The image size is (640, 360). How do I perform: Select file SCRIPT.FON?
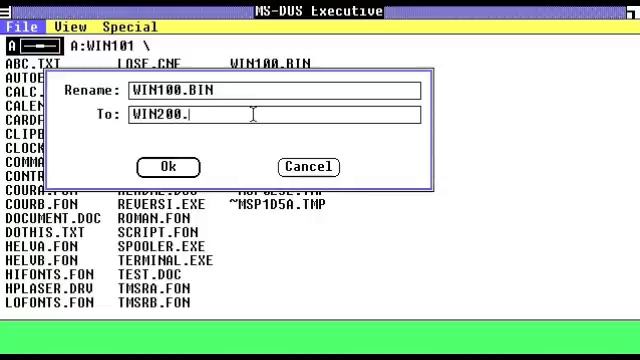(158, 232)
